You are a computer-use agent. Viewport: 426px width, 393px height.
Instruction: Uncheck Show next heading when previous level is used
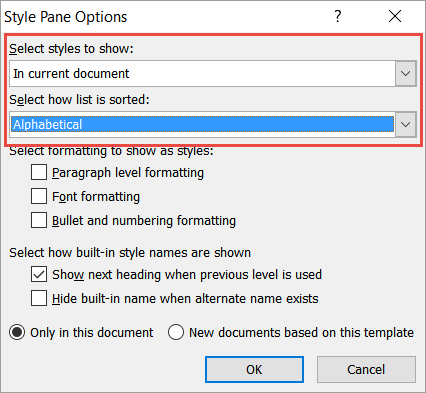pyautogui.click(x=39, y=274)
